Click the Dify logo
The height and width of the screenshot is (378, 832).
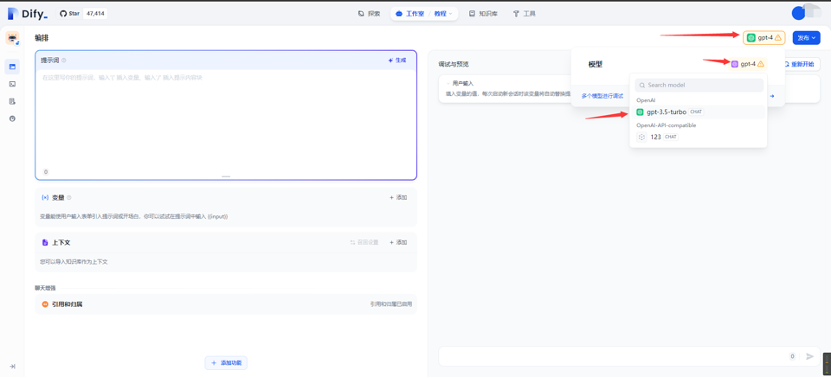pos(28,14)
